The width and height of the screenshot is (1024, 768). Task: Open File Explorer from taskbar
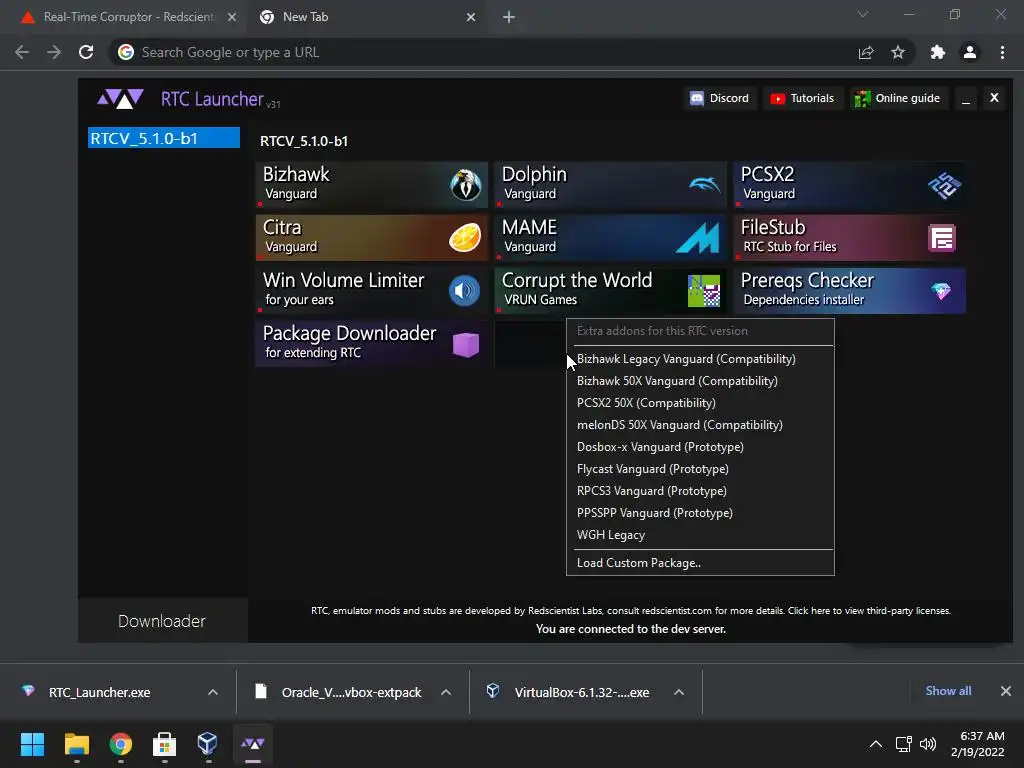76,744
